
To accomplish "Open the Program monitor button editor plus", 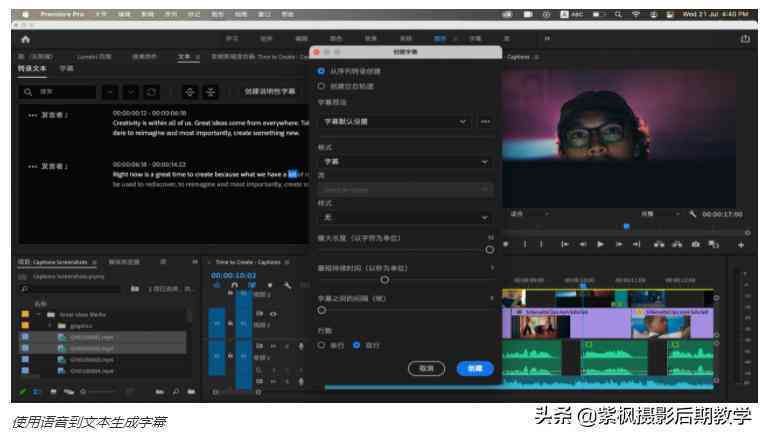I will [x=741, y=245].
